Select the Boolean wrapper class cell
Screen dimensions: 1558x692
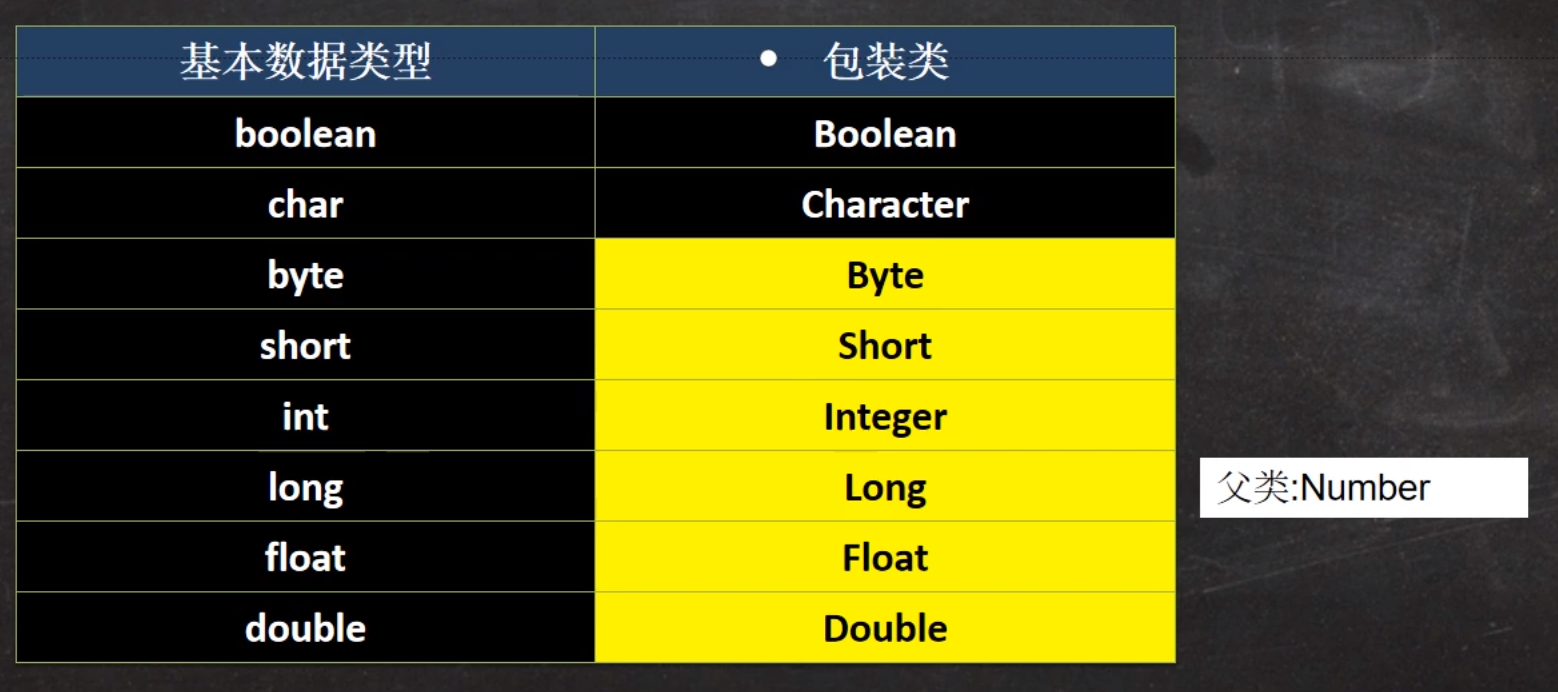(885, 133)
